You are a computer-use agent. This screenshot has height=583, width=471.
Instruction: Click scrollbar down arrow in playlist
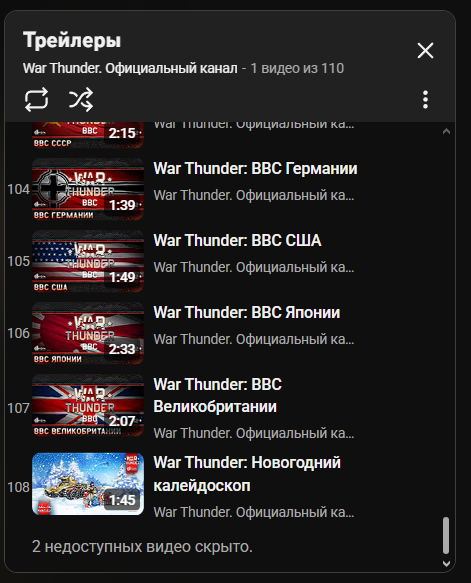pos(446,564)
